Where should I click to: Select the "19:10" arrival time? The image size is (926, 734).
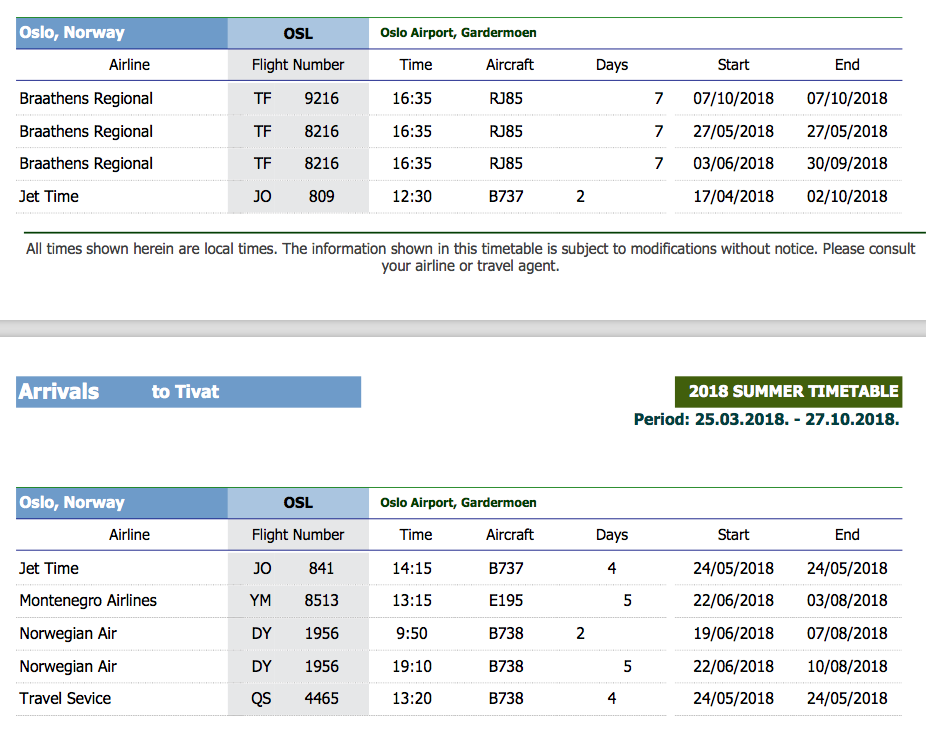pos(412,666)
